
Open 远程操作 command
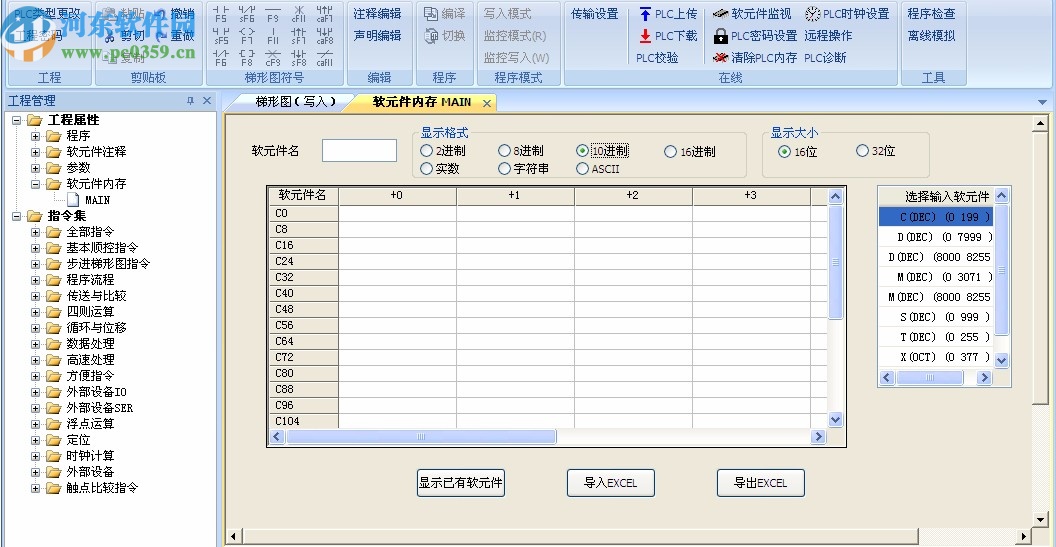[828, 36]
